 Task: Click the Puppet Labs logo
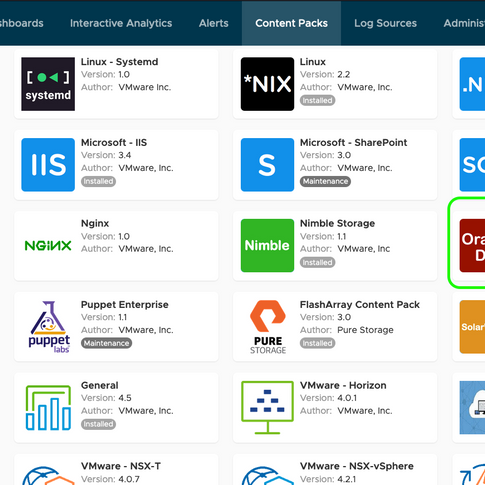(x=49, y=327)
